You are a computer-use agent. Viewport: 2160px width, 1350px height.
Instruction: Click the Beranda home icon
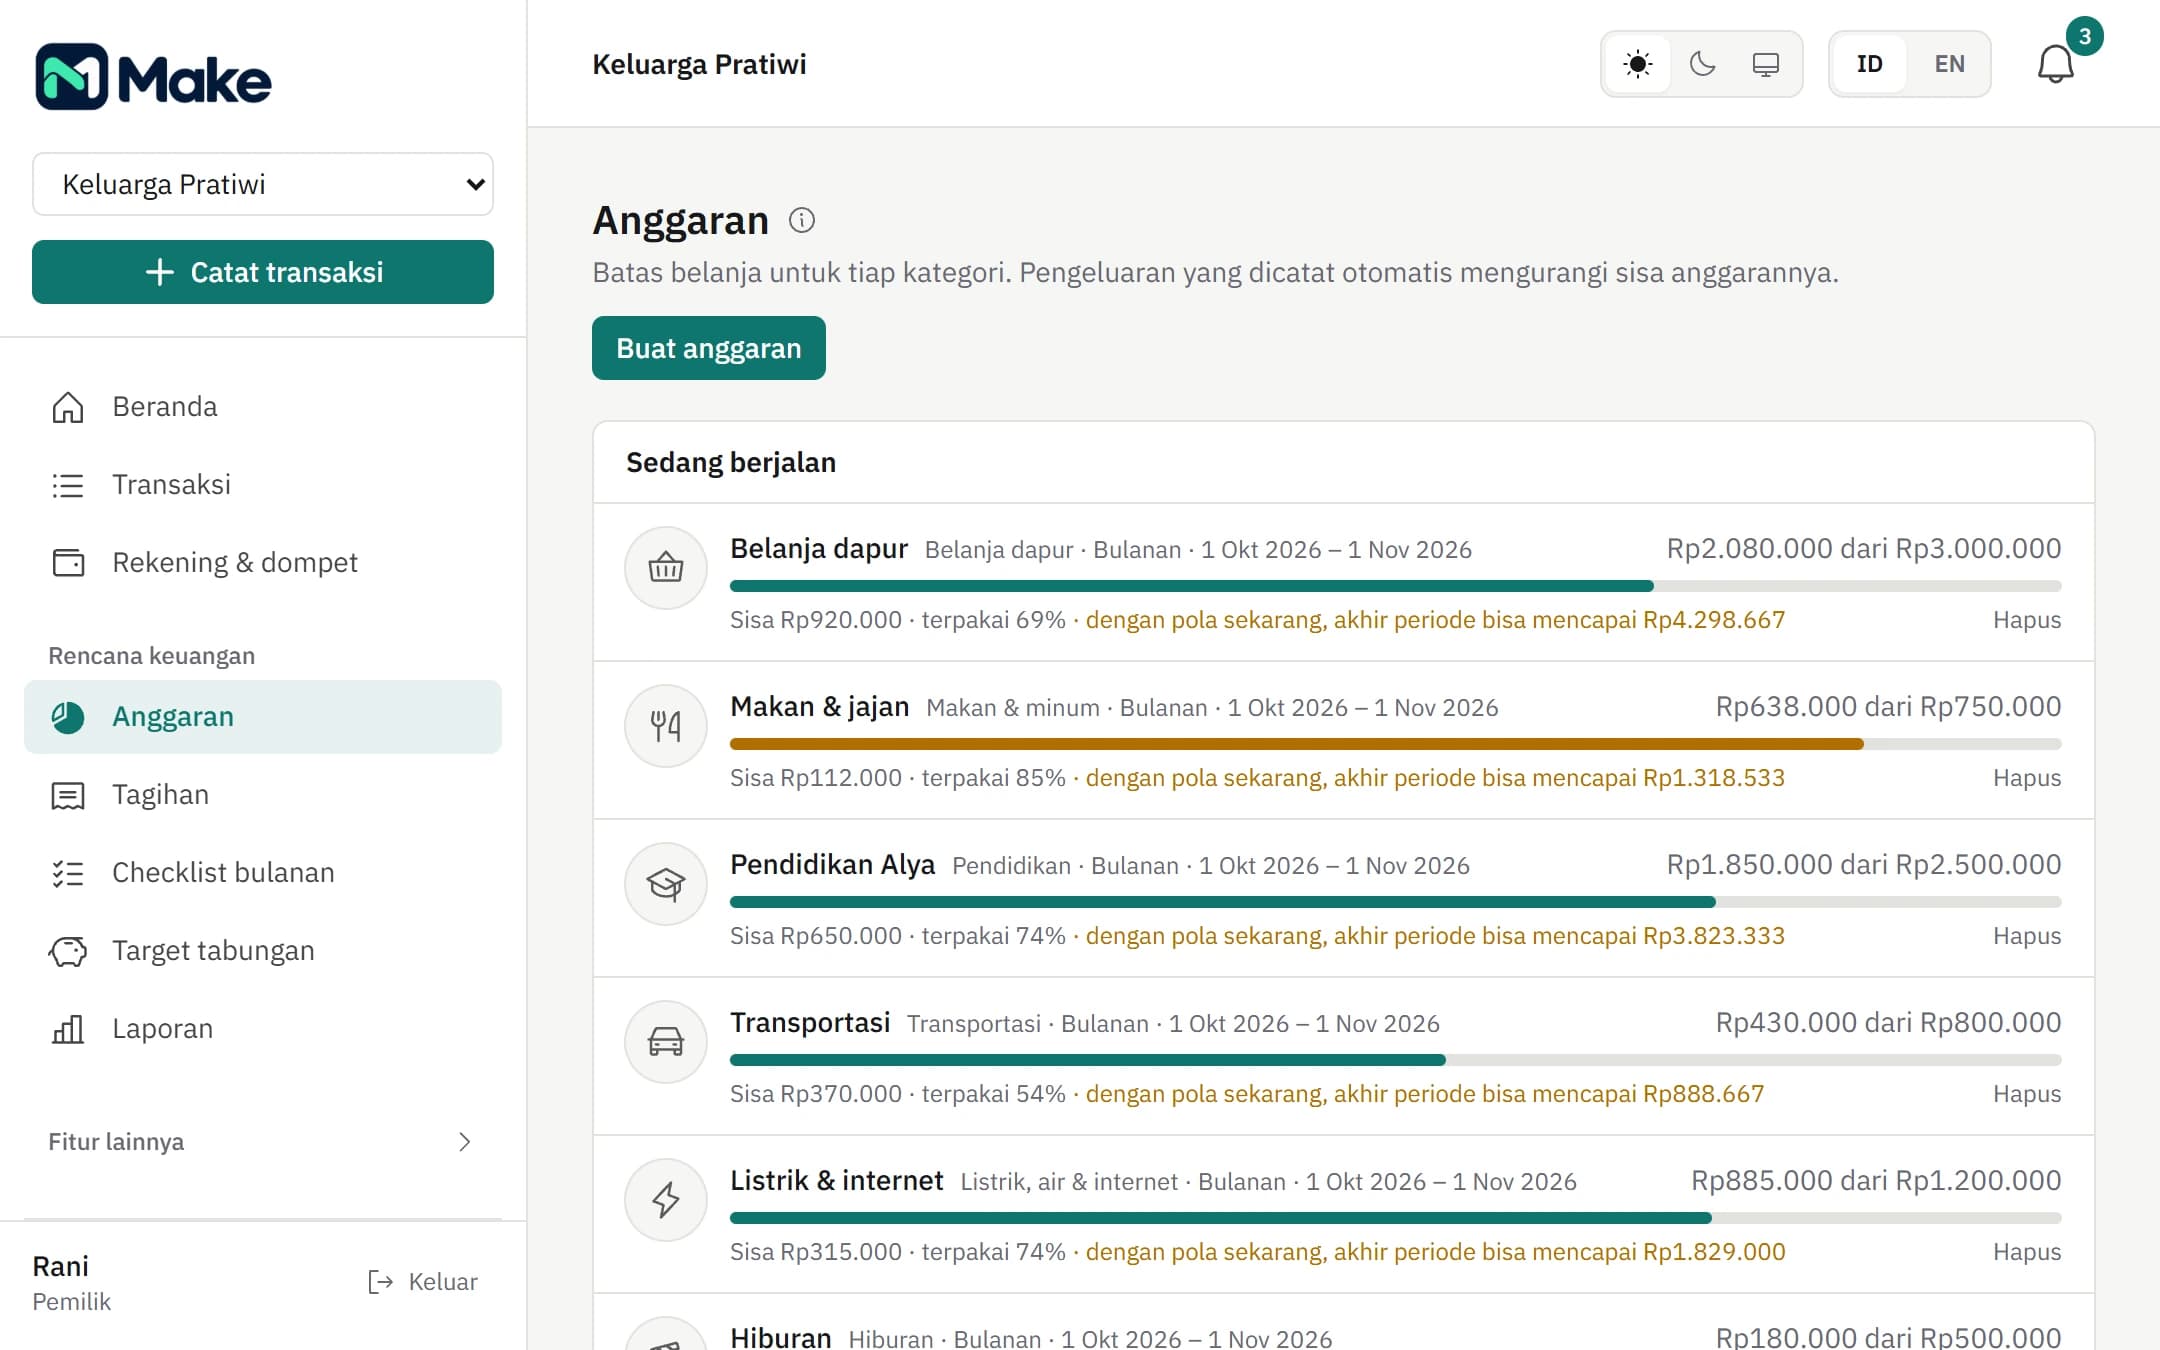click(68, 407)
